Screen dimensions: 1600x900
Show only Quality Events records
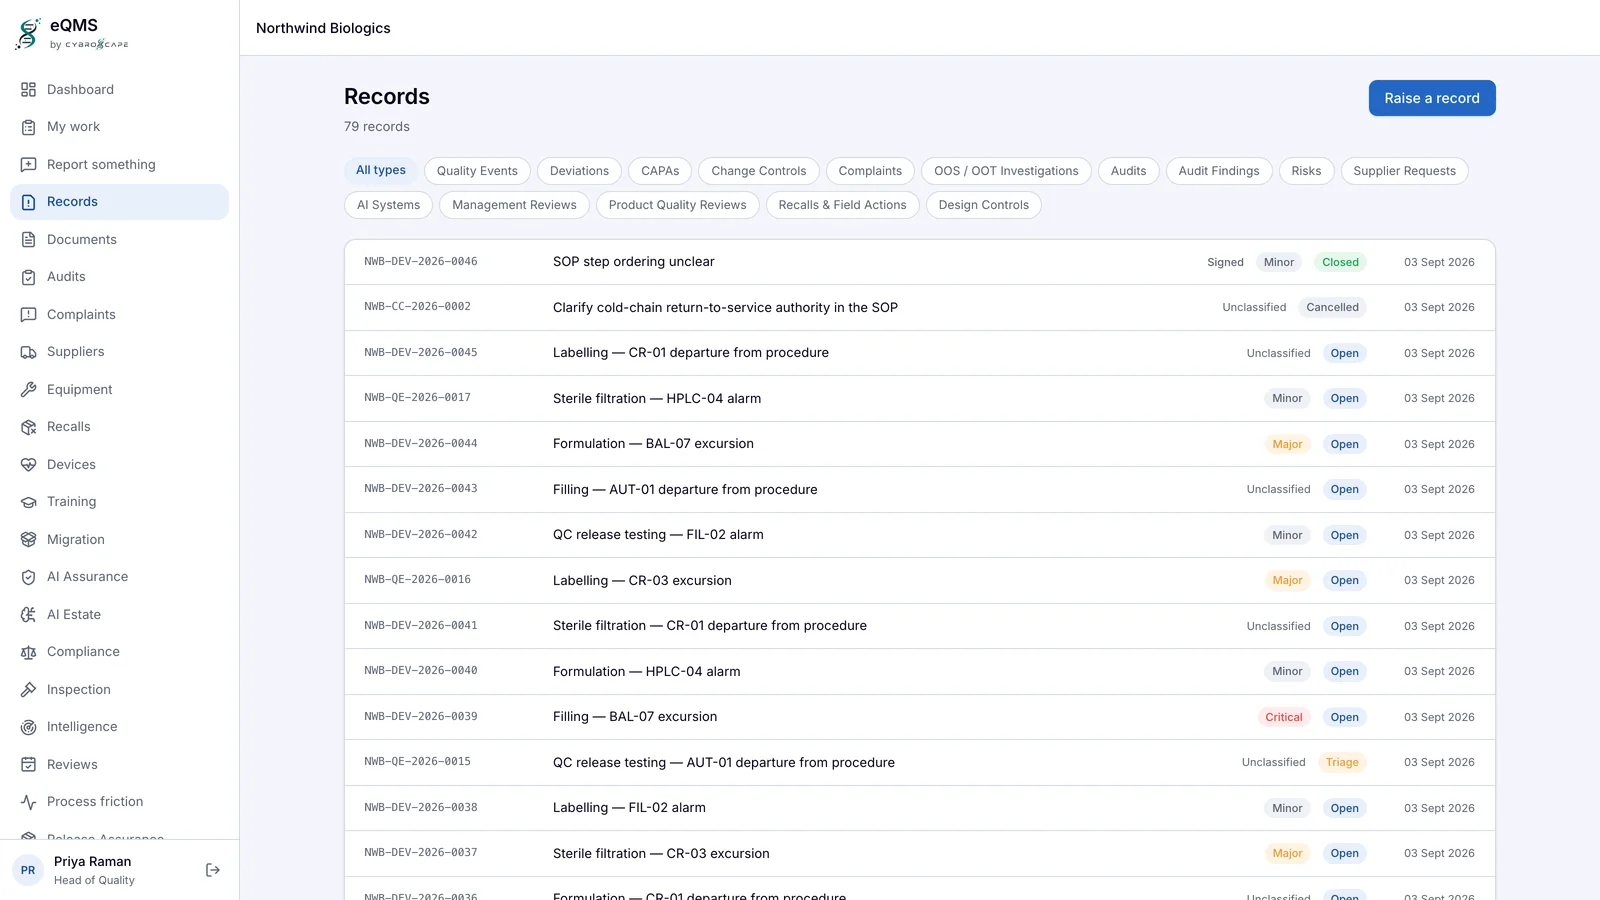tap(477, 171)
